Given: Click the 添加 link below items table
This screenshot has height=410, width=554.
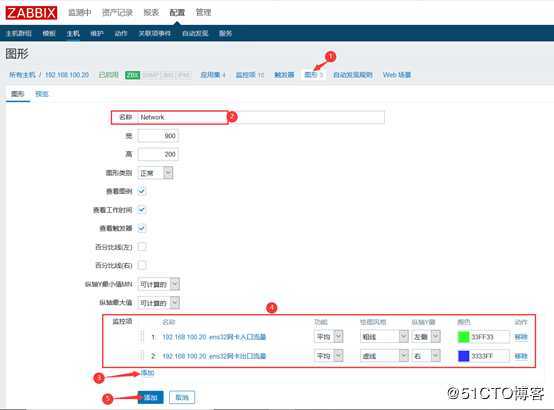Looking at the screenshot, I should coord(147,373).
